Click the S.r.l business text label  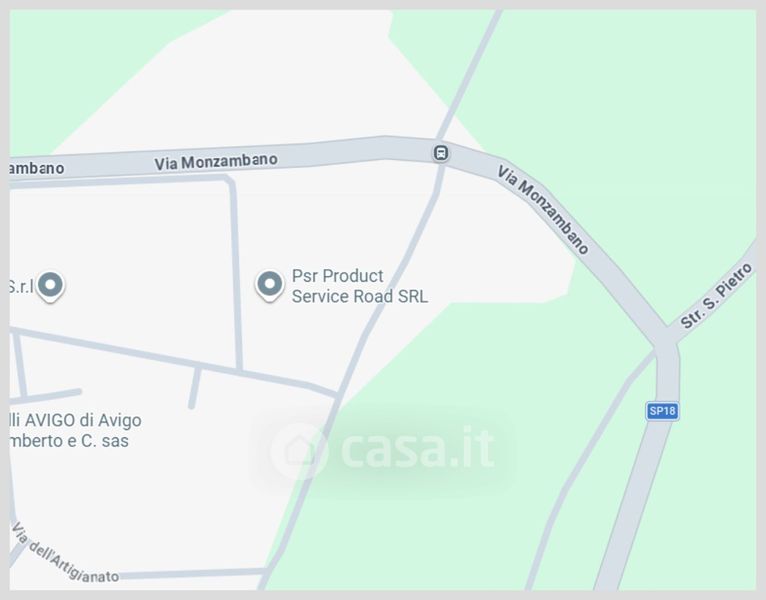[x=21, y=286]
